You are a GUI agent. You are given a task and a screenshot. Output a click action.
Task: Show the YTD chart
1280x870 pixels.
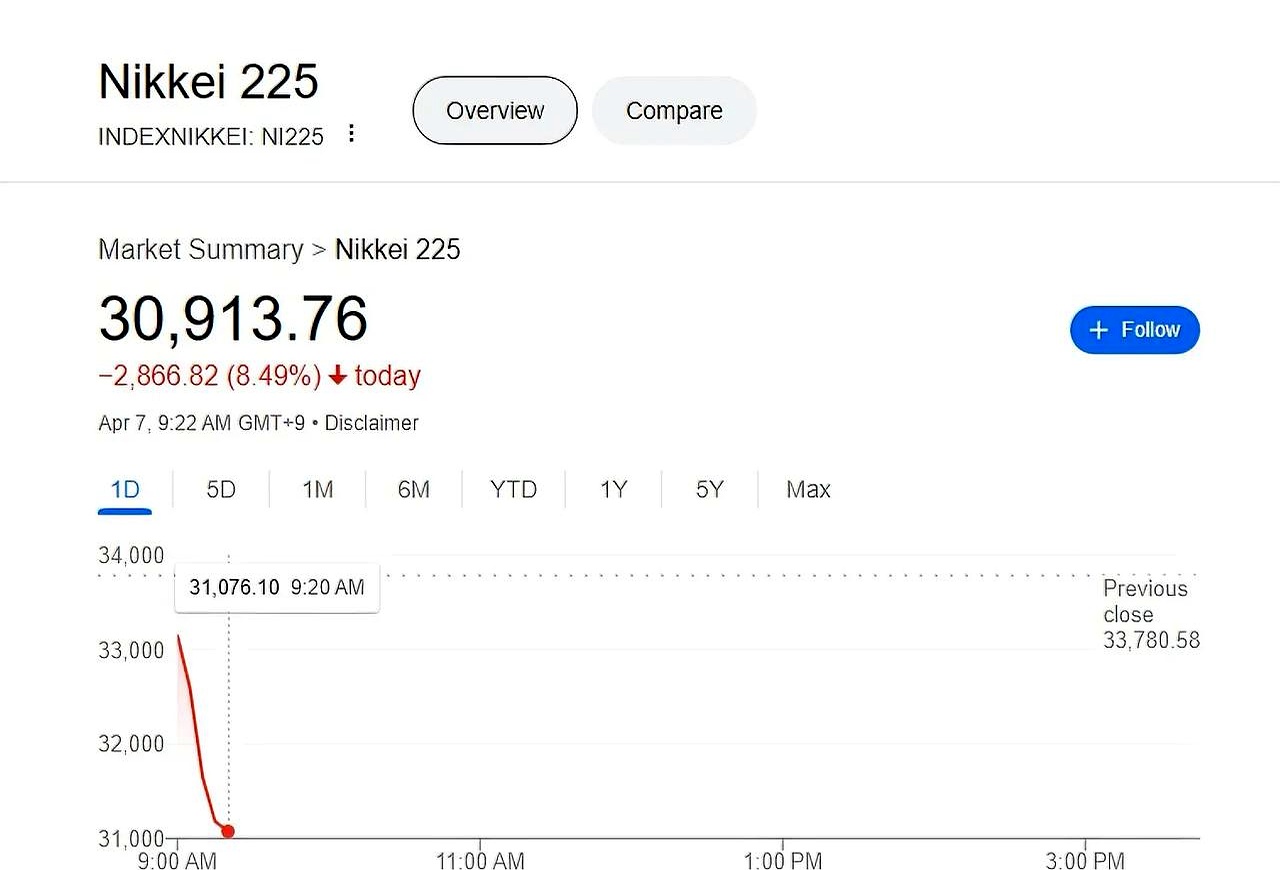pyautogui.click(x=513, y=489)
